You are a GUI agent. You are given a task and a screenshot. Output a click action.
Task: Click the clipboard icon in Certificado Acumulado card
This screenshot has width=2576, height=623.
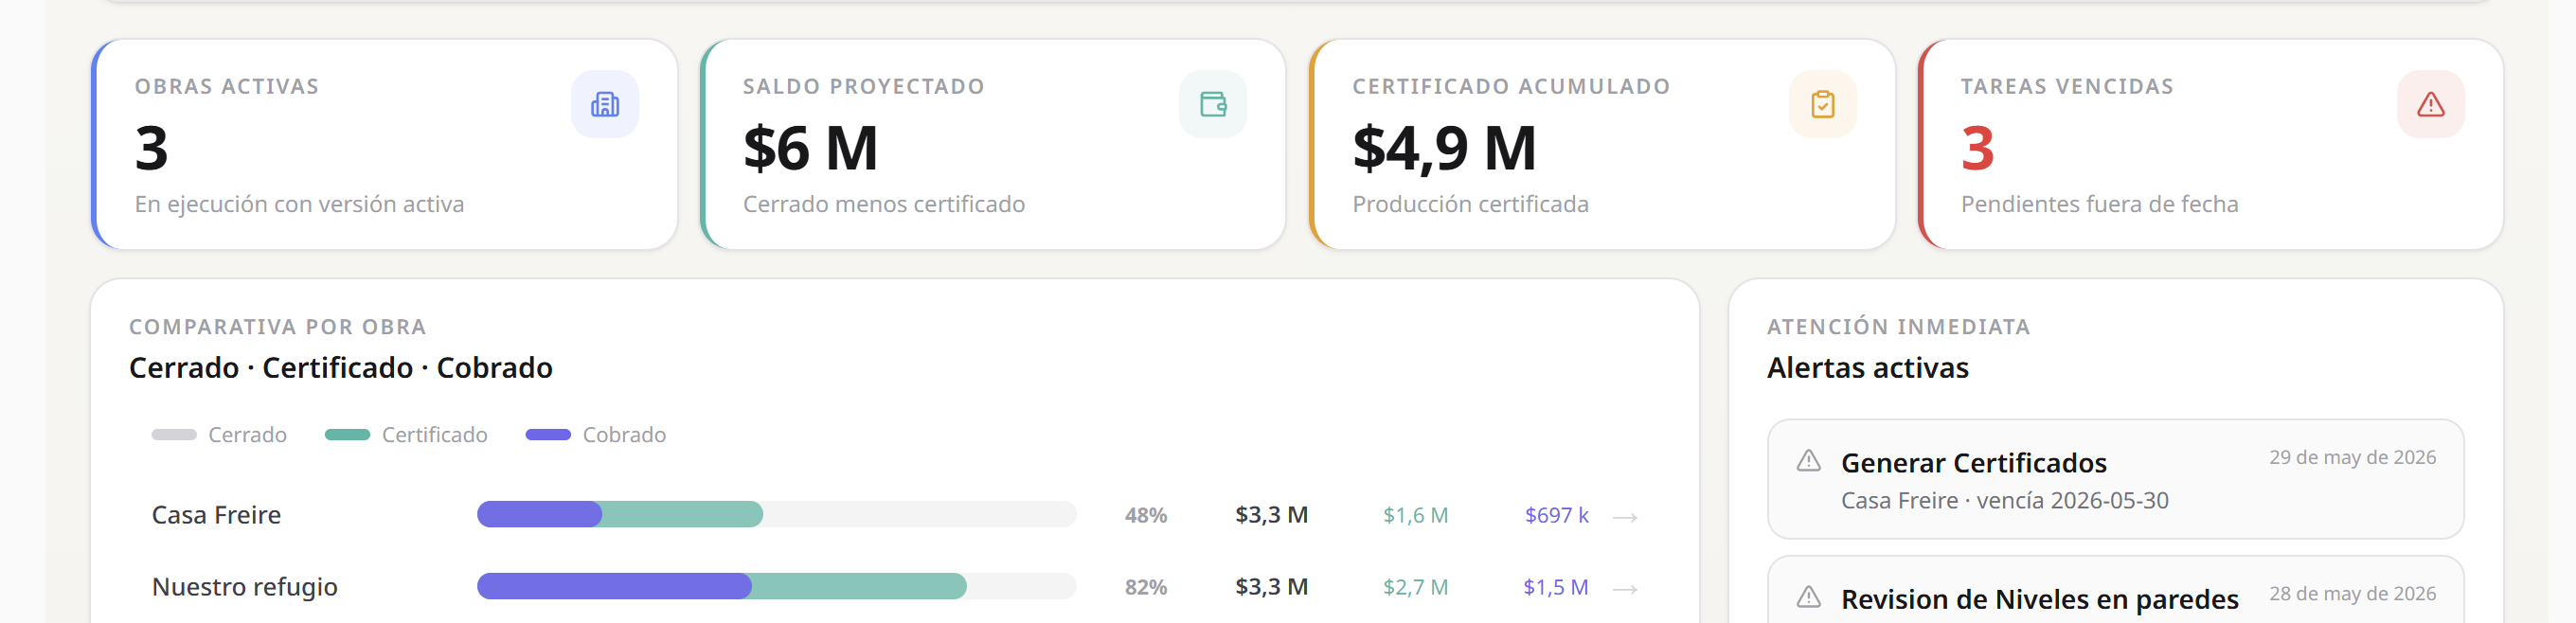tap(1822, 104)
